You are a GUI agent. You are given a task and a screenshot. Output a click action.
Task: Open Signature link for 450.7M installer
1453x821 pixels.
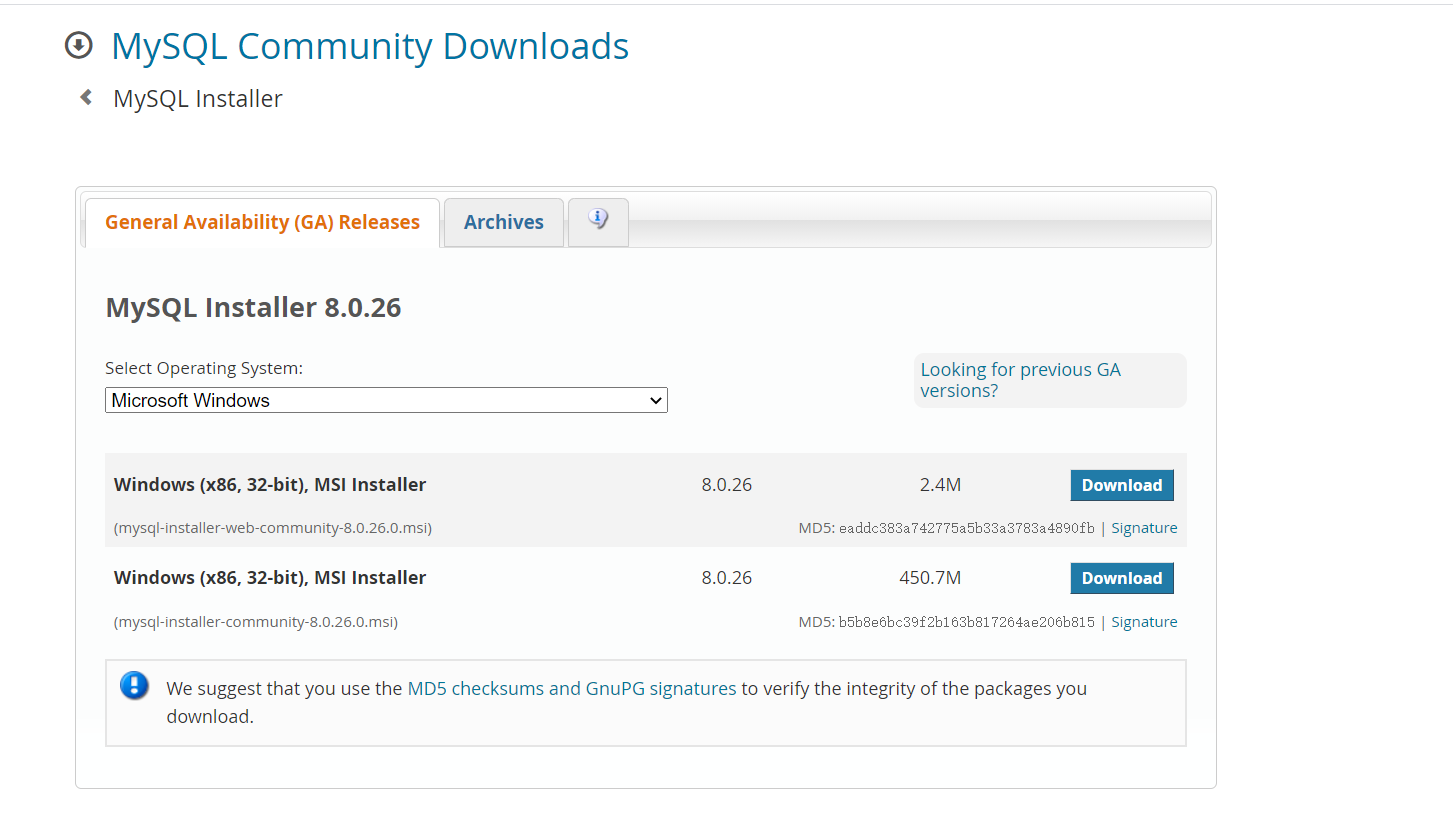pos(1144,622)
